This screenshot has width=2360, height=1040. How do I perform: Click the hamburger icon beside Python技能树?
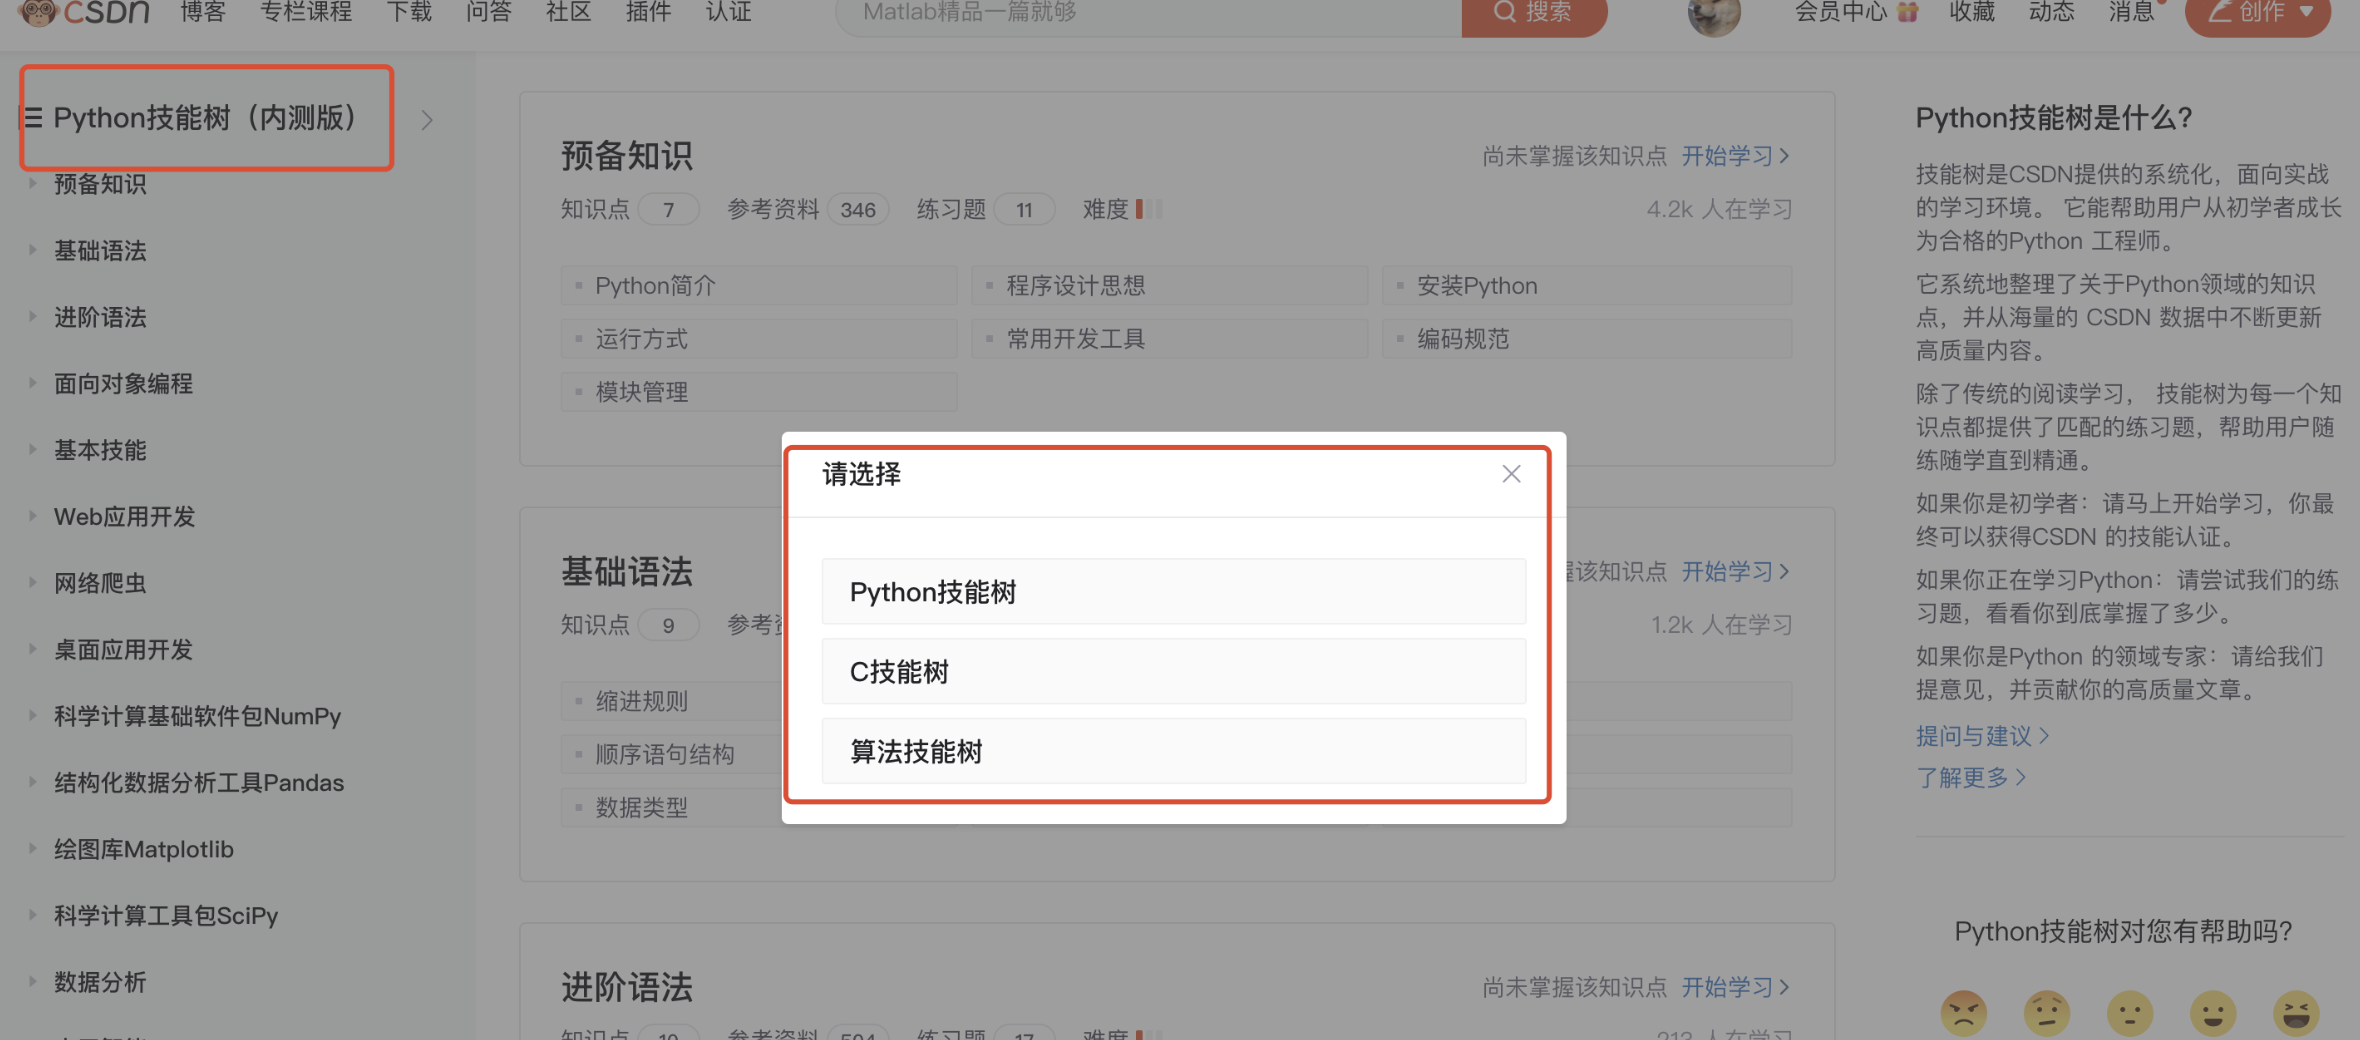click(33, 118)
